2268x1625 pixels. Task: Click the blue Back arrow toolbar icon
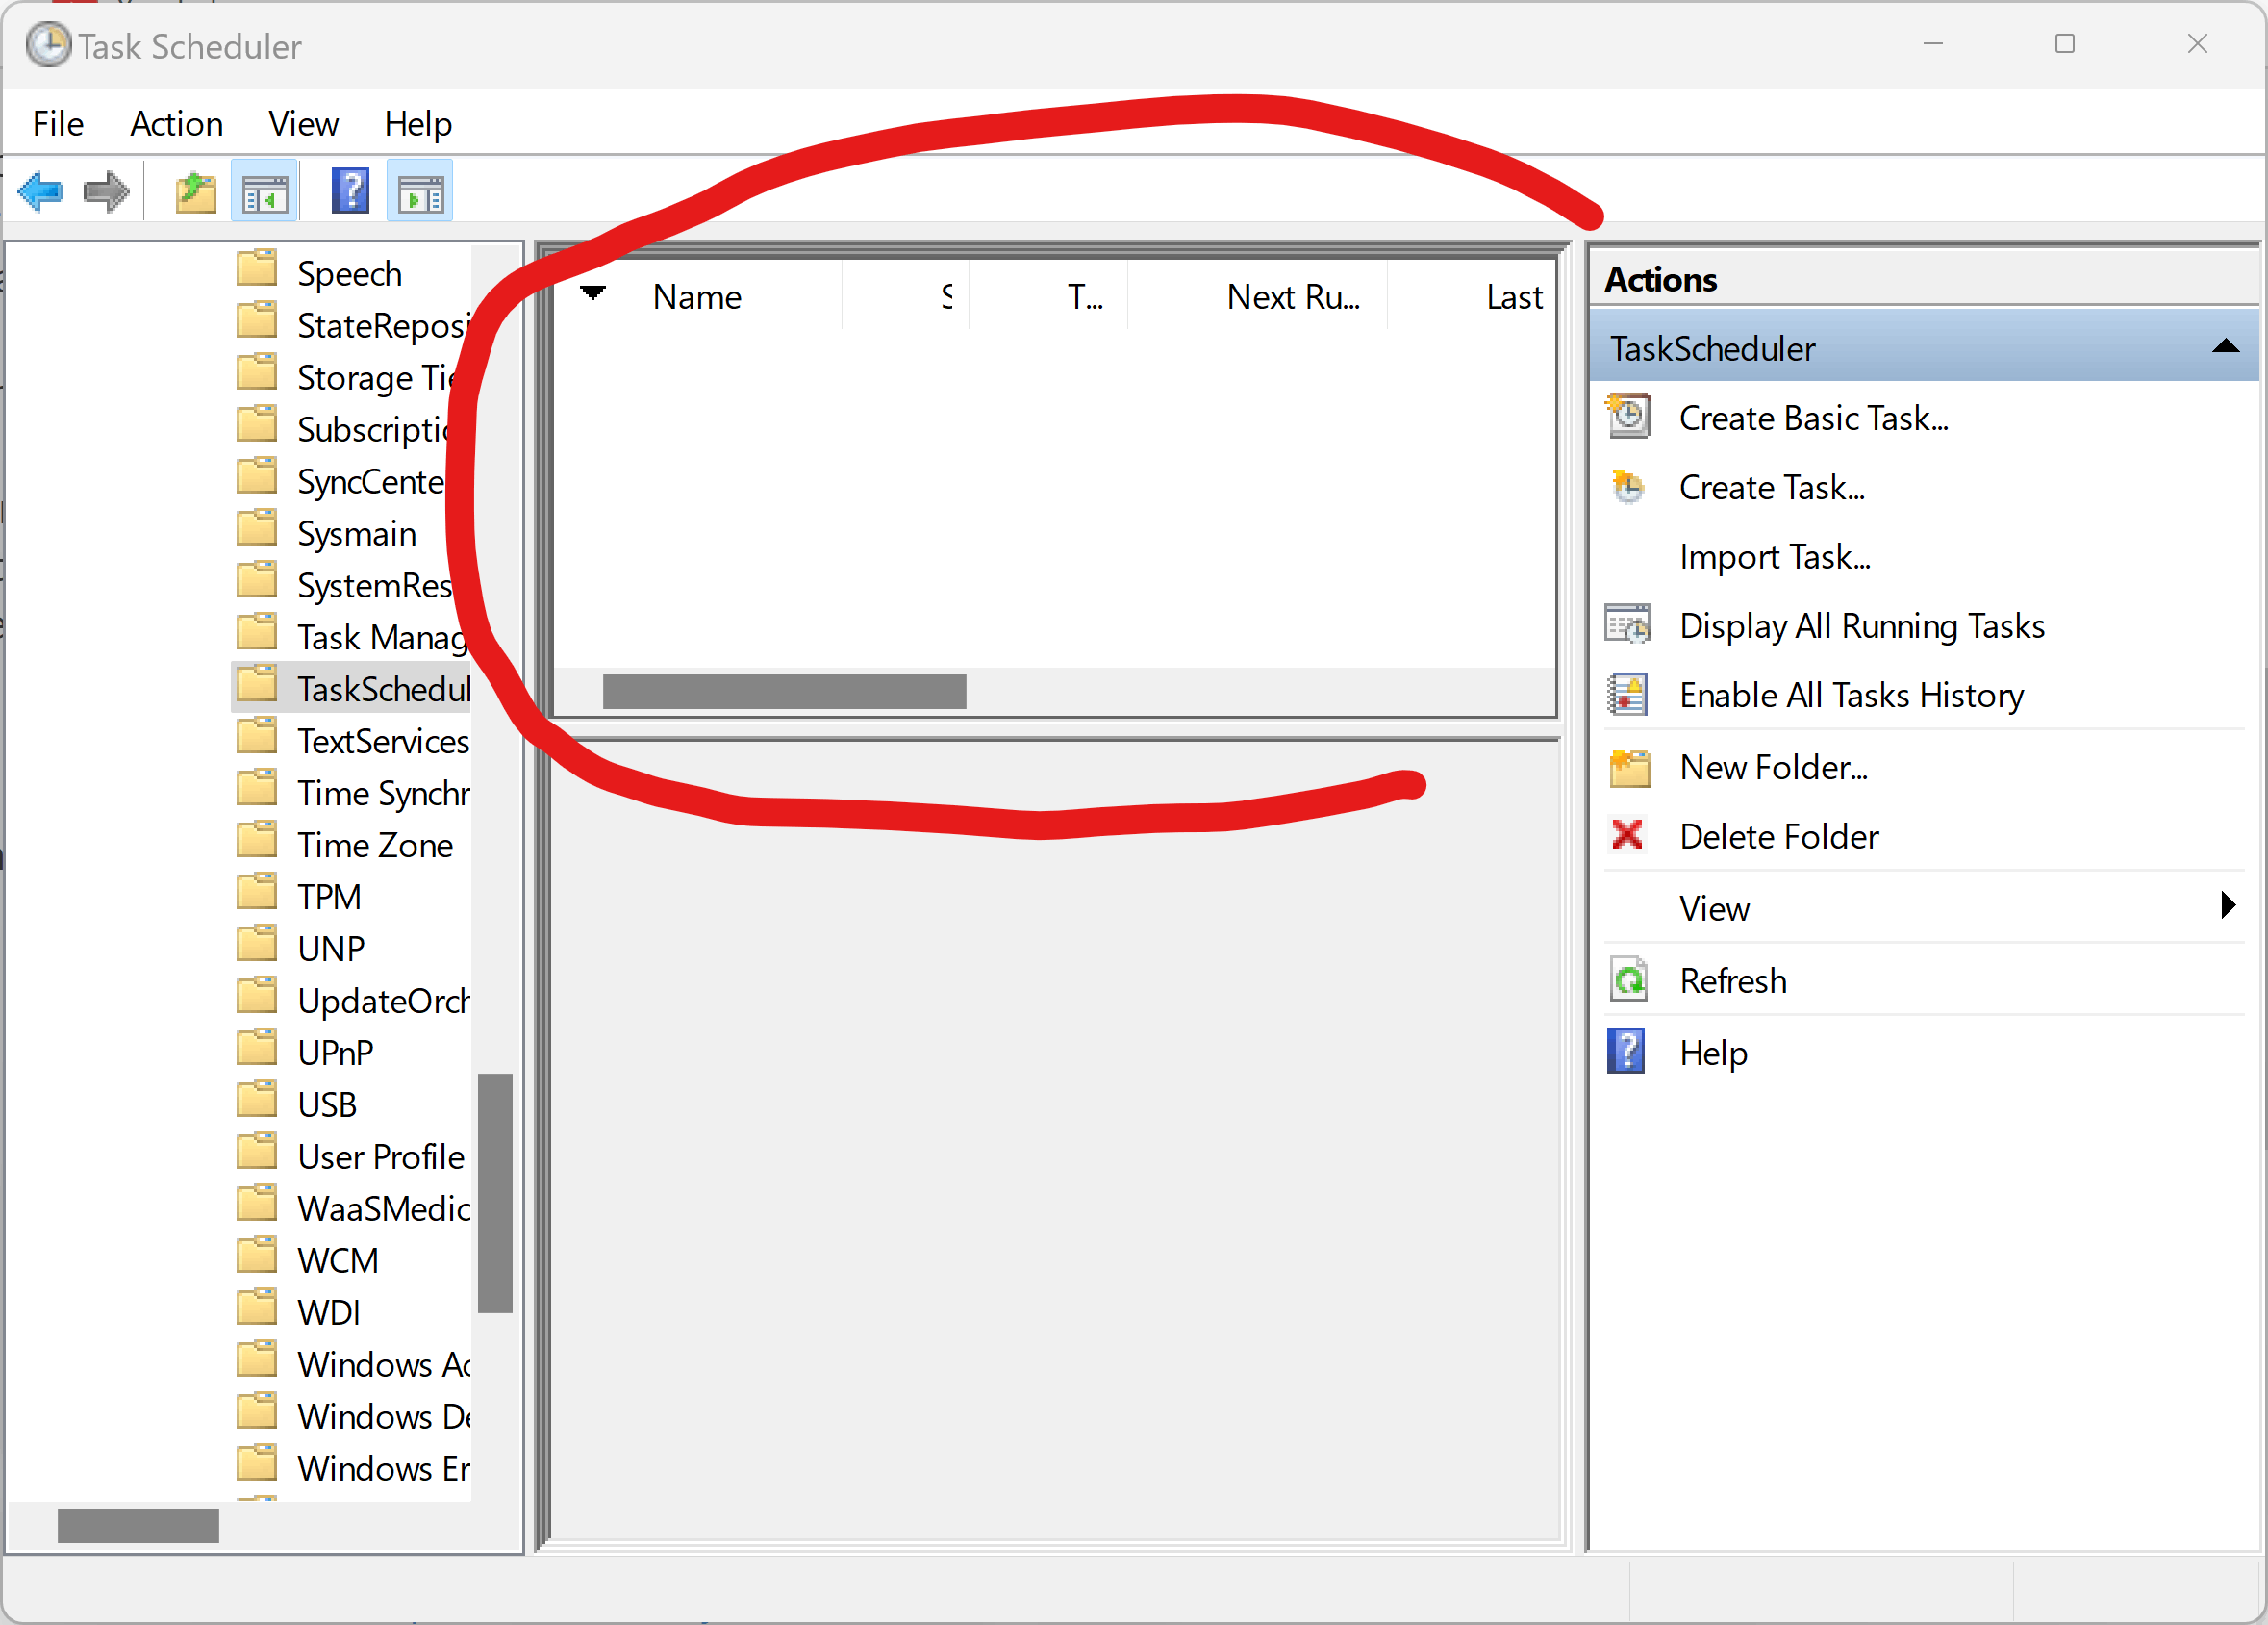coord(41,191)
